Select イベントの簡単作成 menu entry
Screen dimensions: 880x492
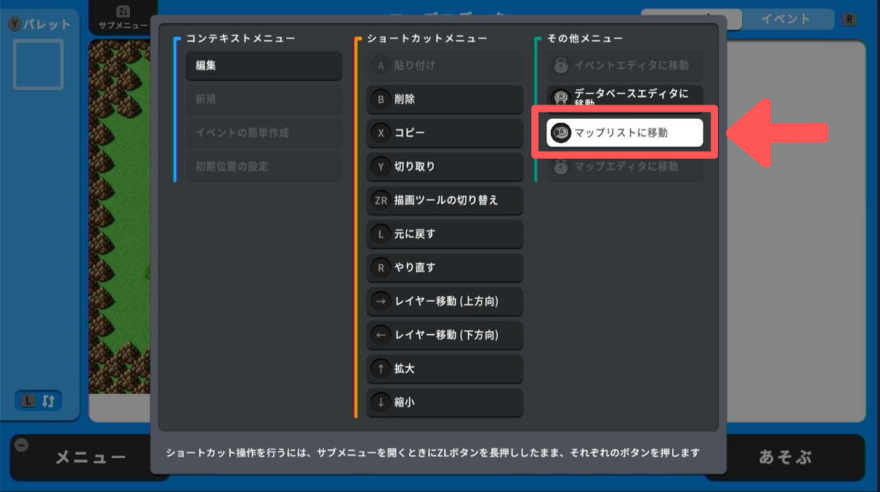click(x=264, y=133)
